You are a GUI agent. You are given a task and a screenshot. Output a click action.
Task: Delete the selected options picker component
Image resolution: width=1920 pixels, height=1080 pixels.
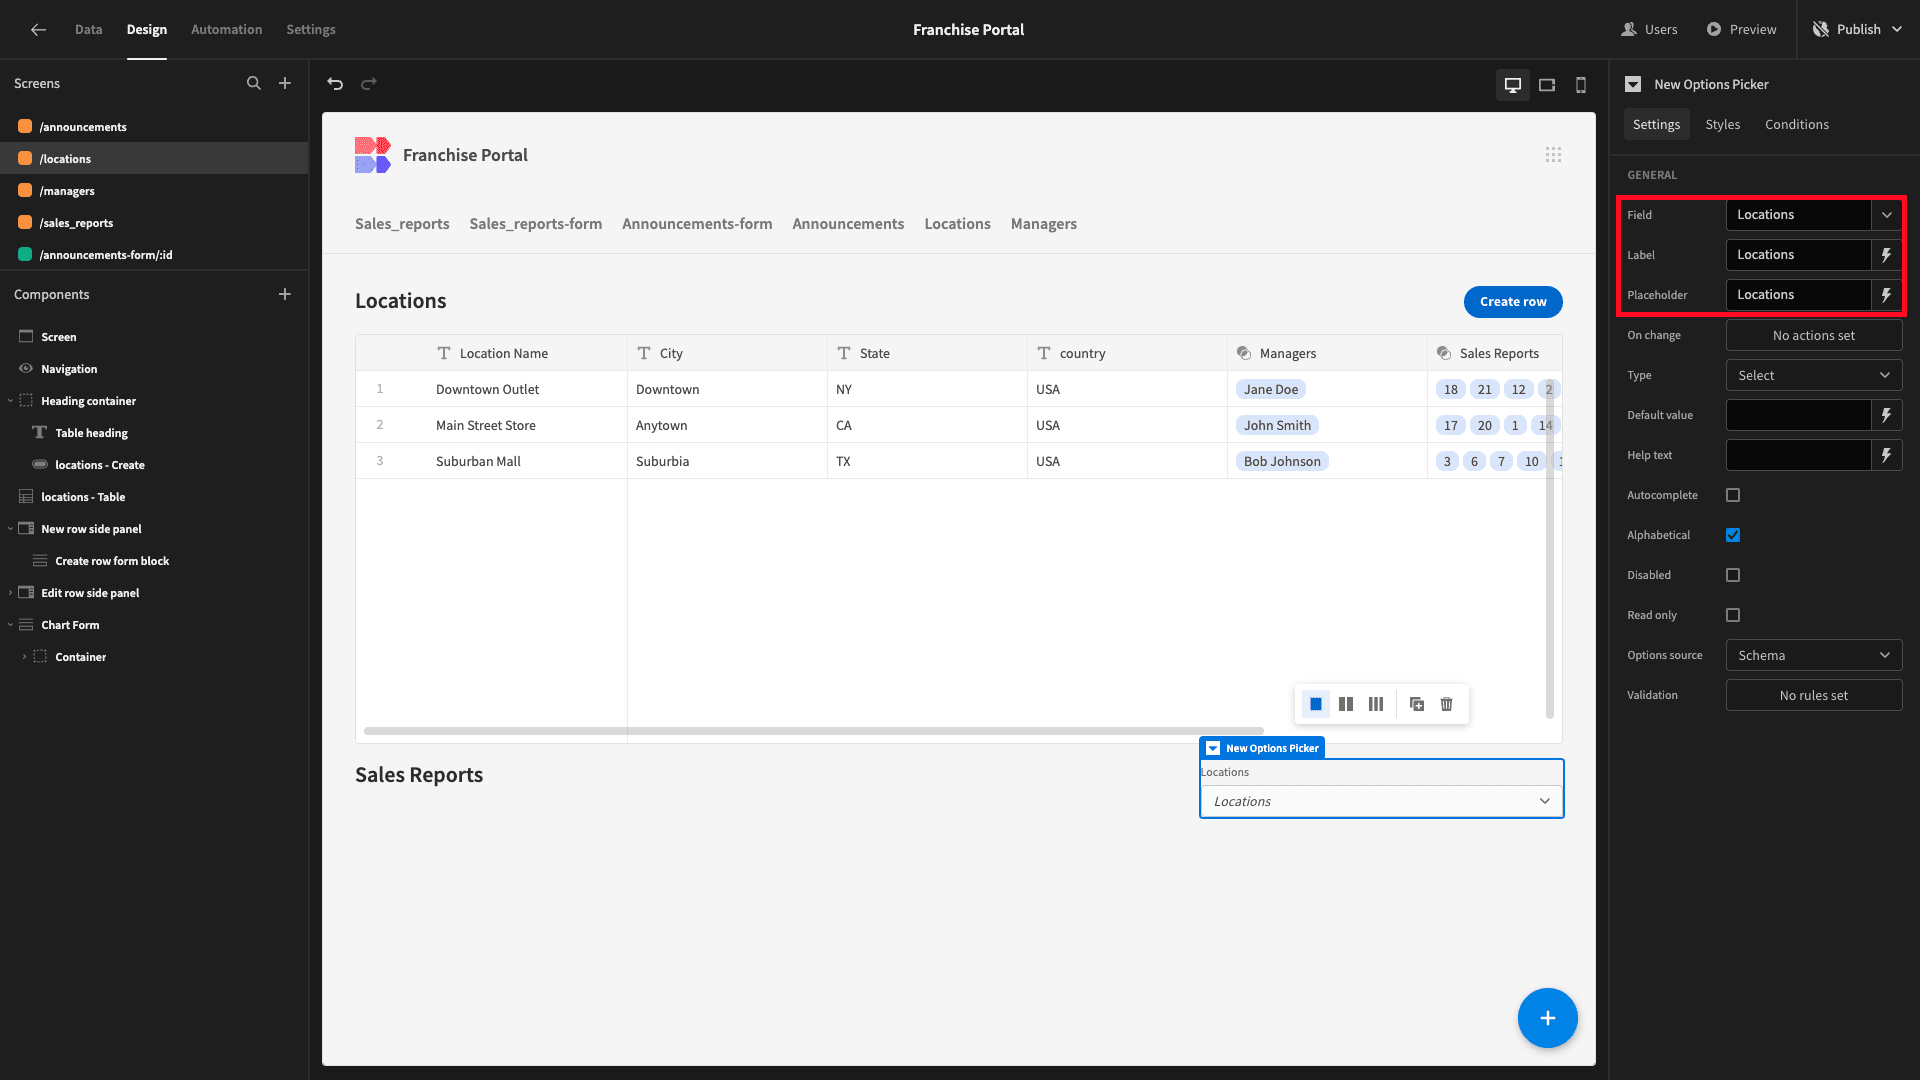(x=1447, y=704)
